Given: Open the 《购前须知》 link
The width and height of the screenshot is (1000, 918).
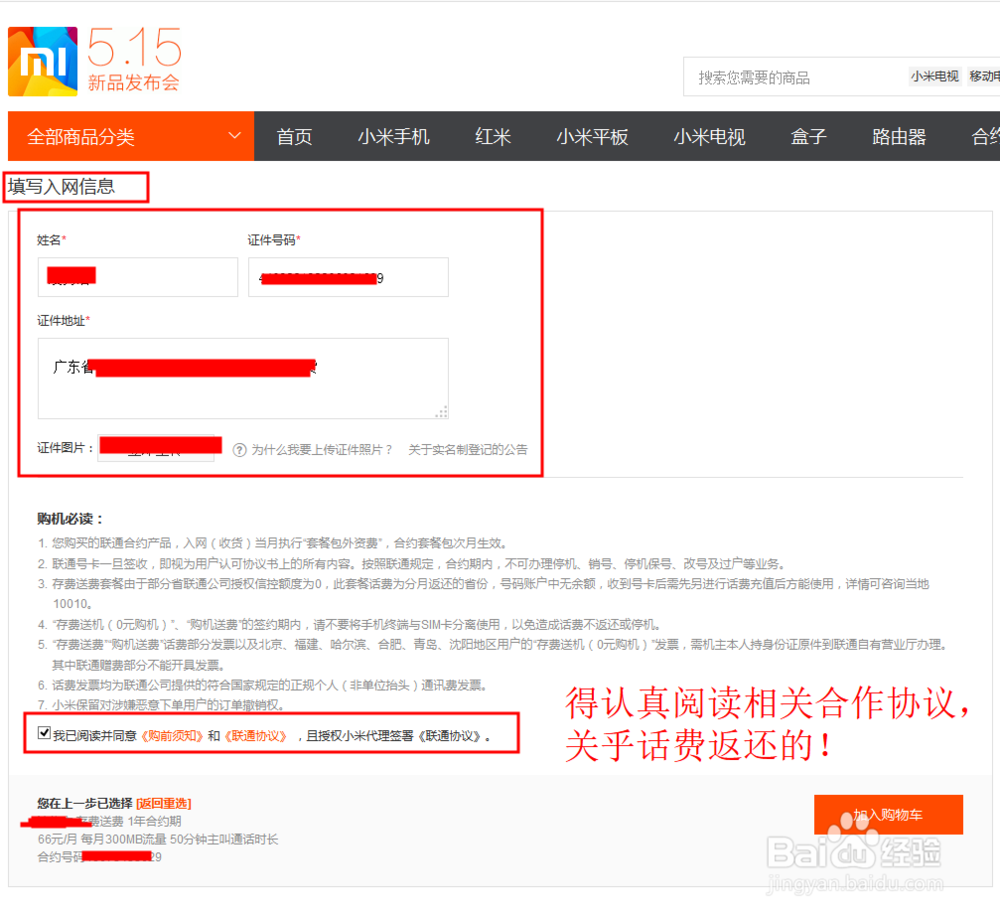Looking at the screenshot, I should pyautogui.click(x=172, y=736).
